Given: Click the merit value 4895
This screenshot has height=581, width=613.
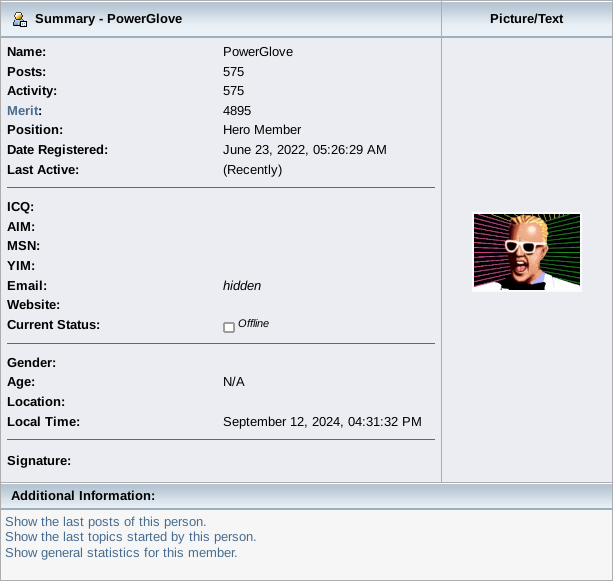Looking at the screenshot, I should tap(237, 111).
